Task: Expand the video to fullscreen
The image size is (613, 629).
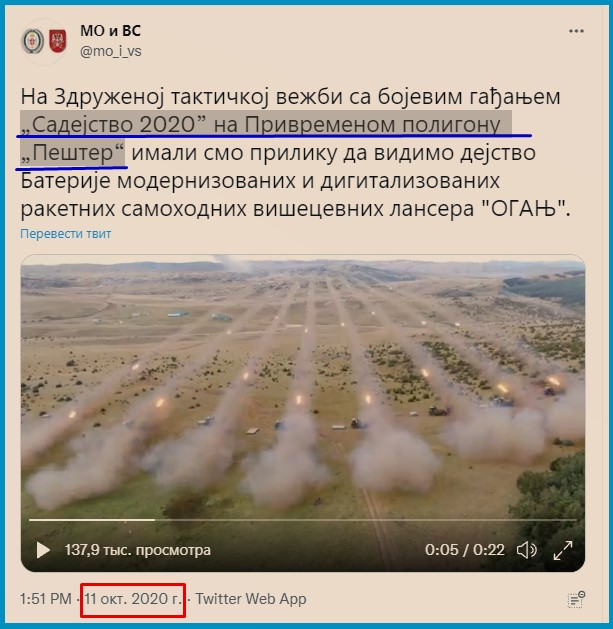Action: [x=563, y=550]
